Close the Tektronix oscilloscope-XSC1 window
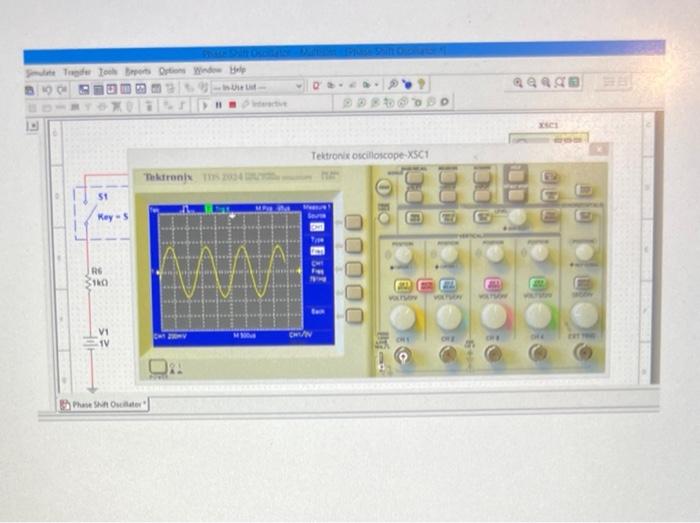Image resolution: width=700 pixels, height=523 pixels. (599, 149)
